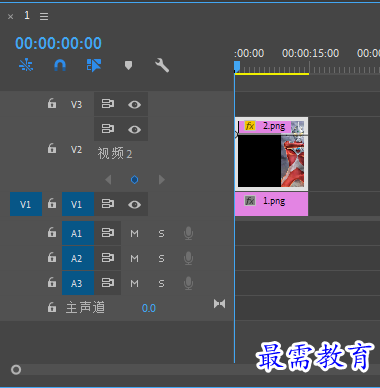Toggle V1 source patching button
Screen dimensions: 380x388
pos(26,204)
